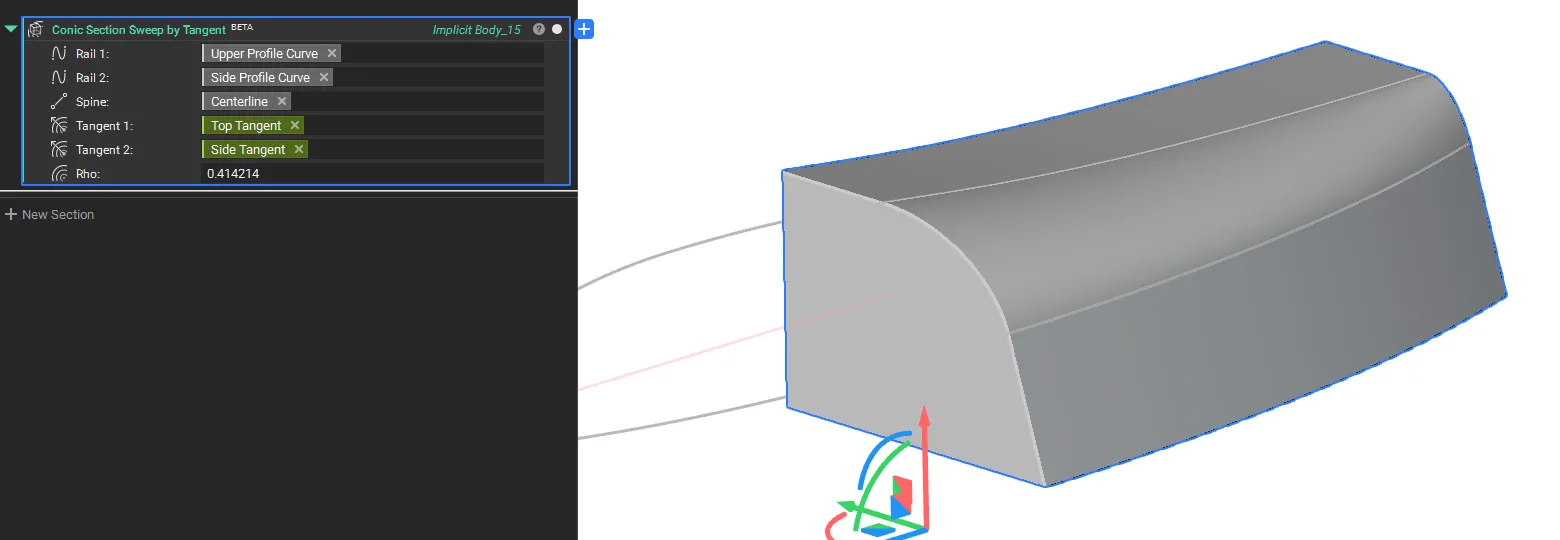This screenshot has width=1560, height=540.
Task: Click the Rail 1 curve icon
Action: [x=59, y=53]
